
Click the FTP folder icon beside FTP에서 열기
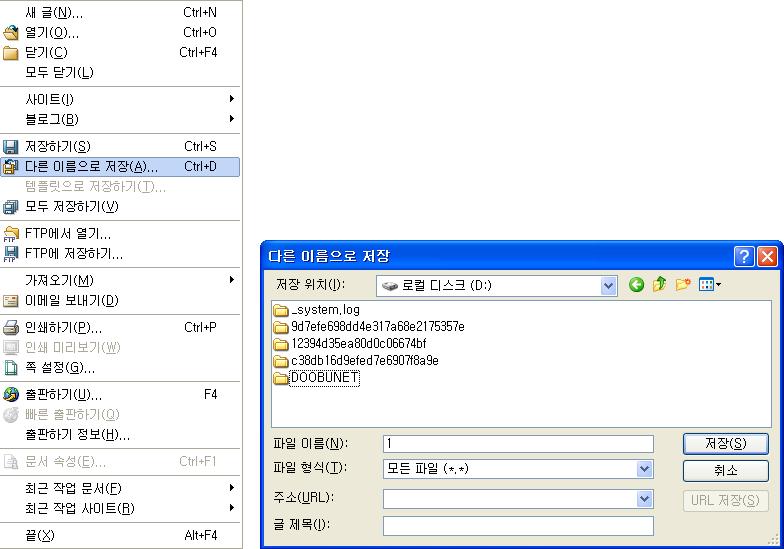coord(10,234)
